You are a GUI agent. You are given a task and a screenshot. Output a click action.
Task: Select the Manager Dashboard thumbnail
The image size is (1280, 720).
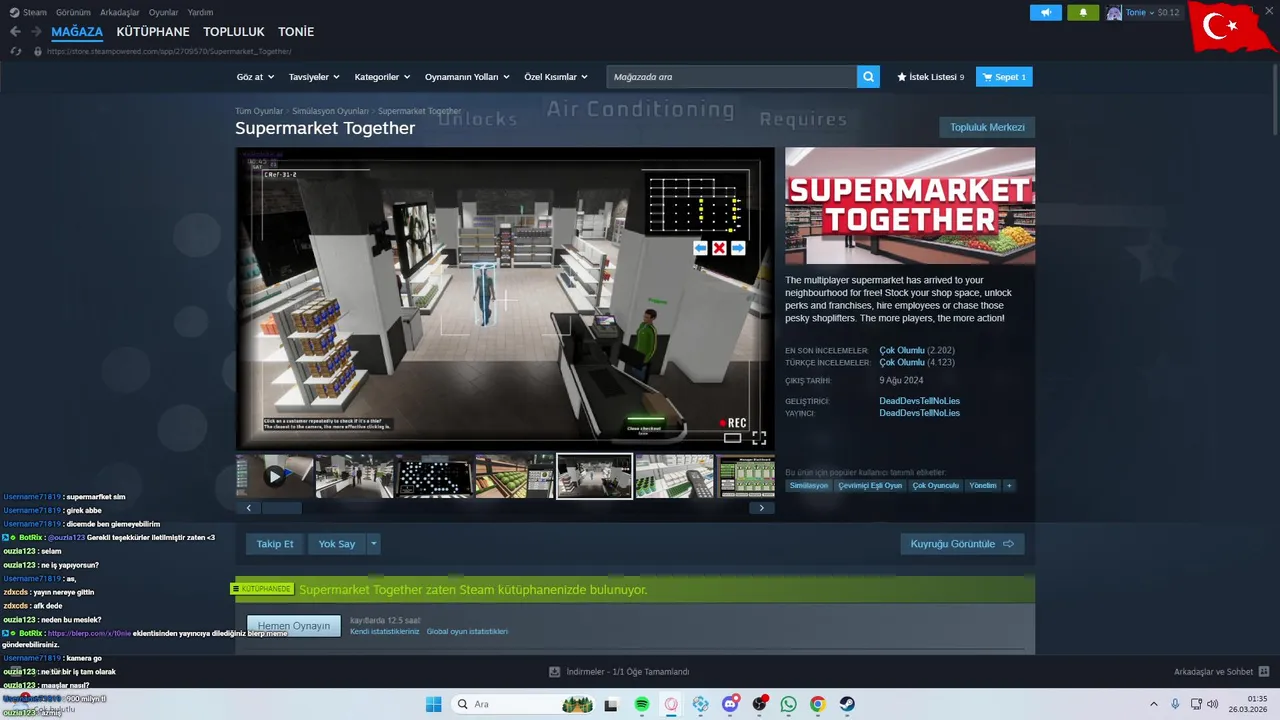coord(746,476)
